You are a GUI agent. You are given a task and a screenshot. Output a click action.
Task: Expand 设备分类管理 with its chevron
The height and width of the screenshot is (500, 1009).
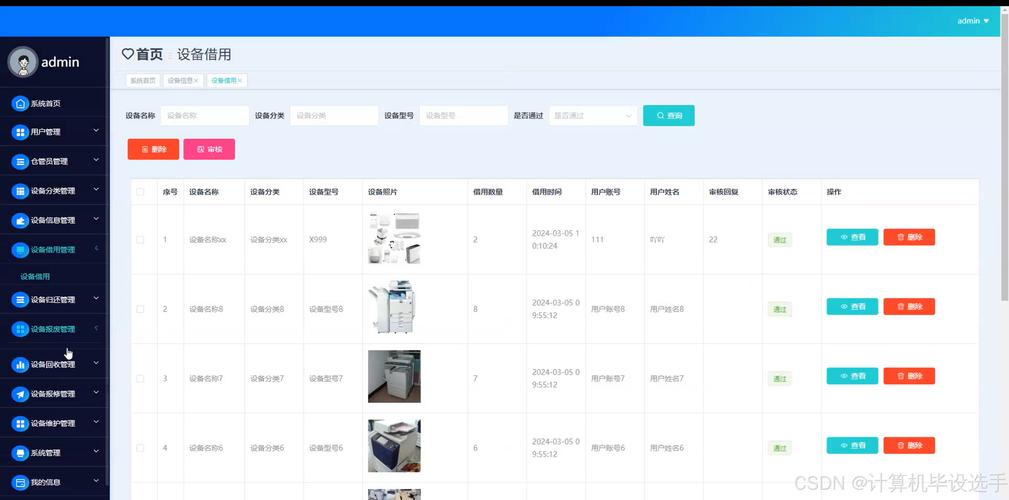[x=97, y=190]
